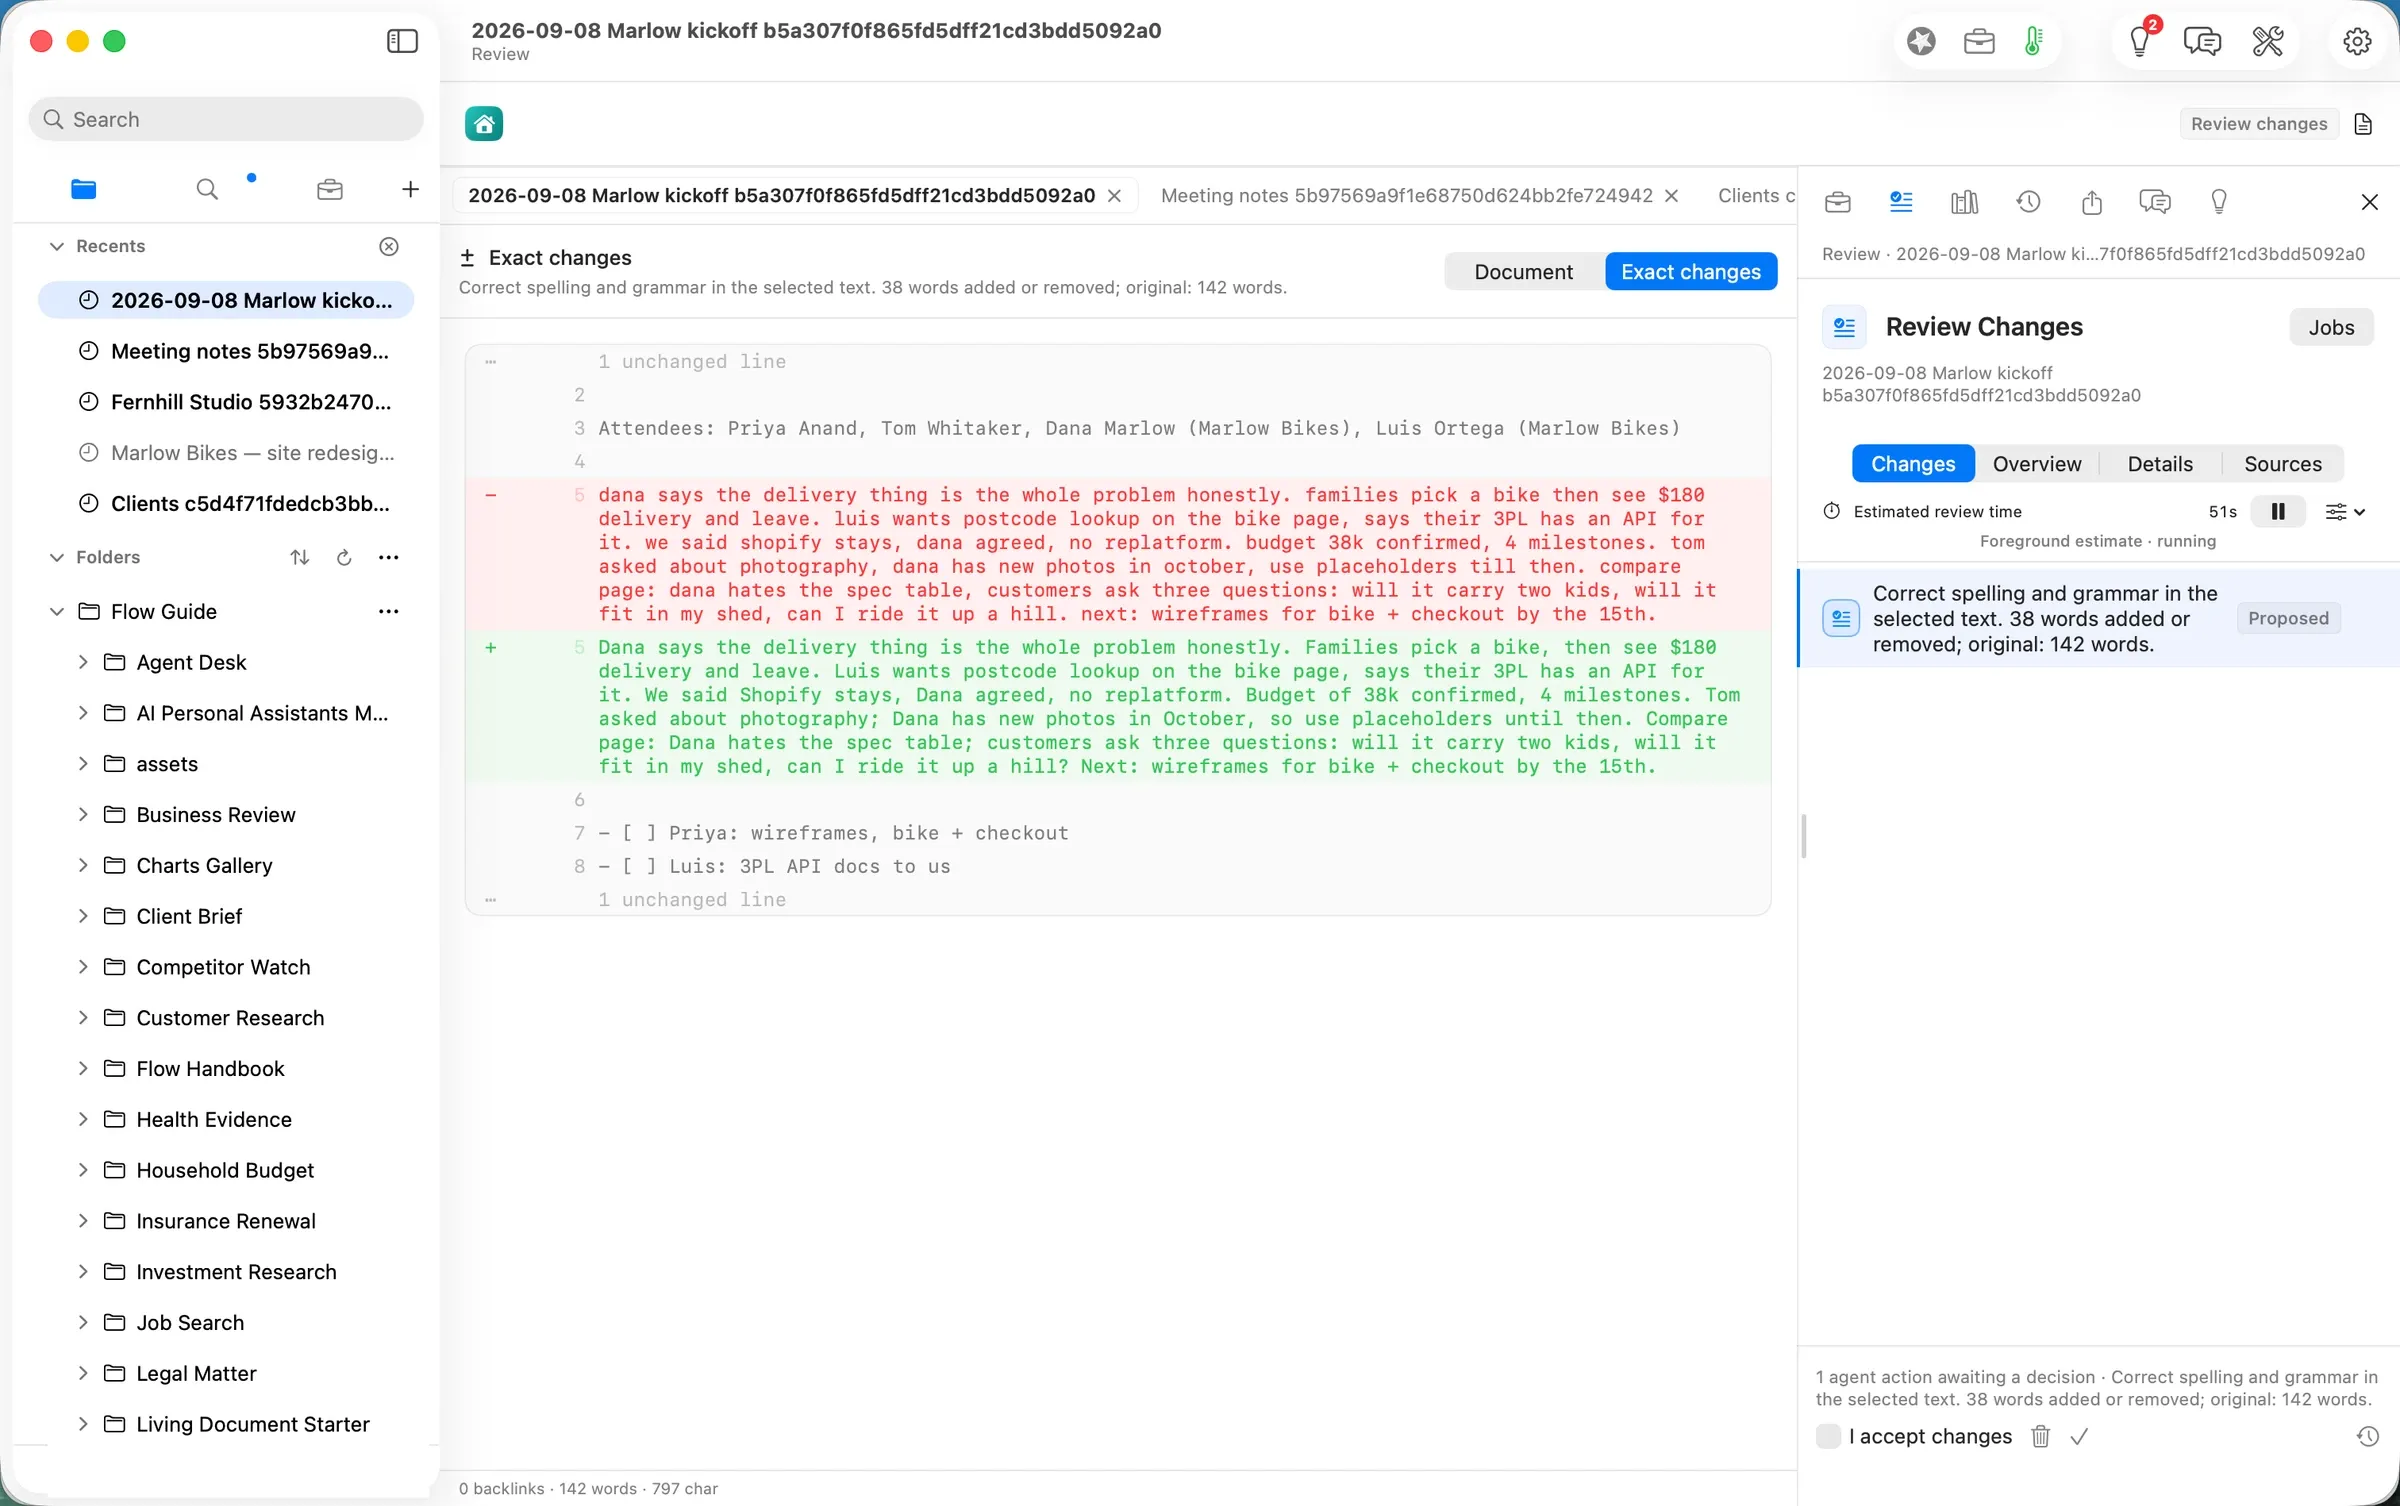Open the home icon button
The image size is (2400, 1506).
coord(484,124)
